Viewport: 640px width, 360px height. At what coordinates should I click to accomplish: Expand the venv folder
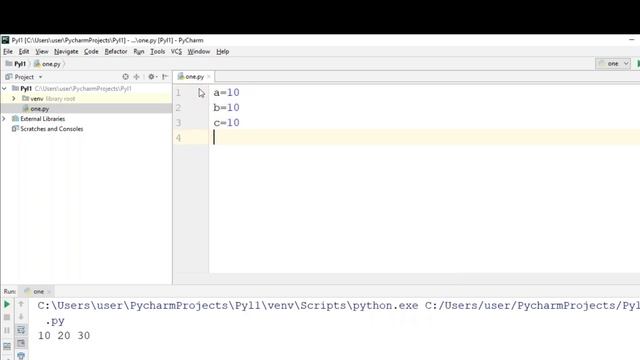coord(14,99)
